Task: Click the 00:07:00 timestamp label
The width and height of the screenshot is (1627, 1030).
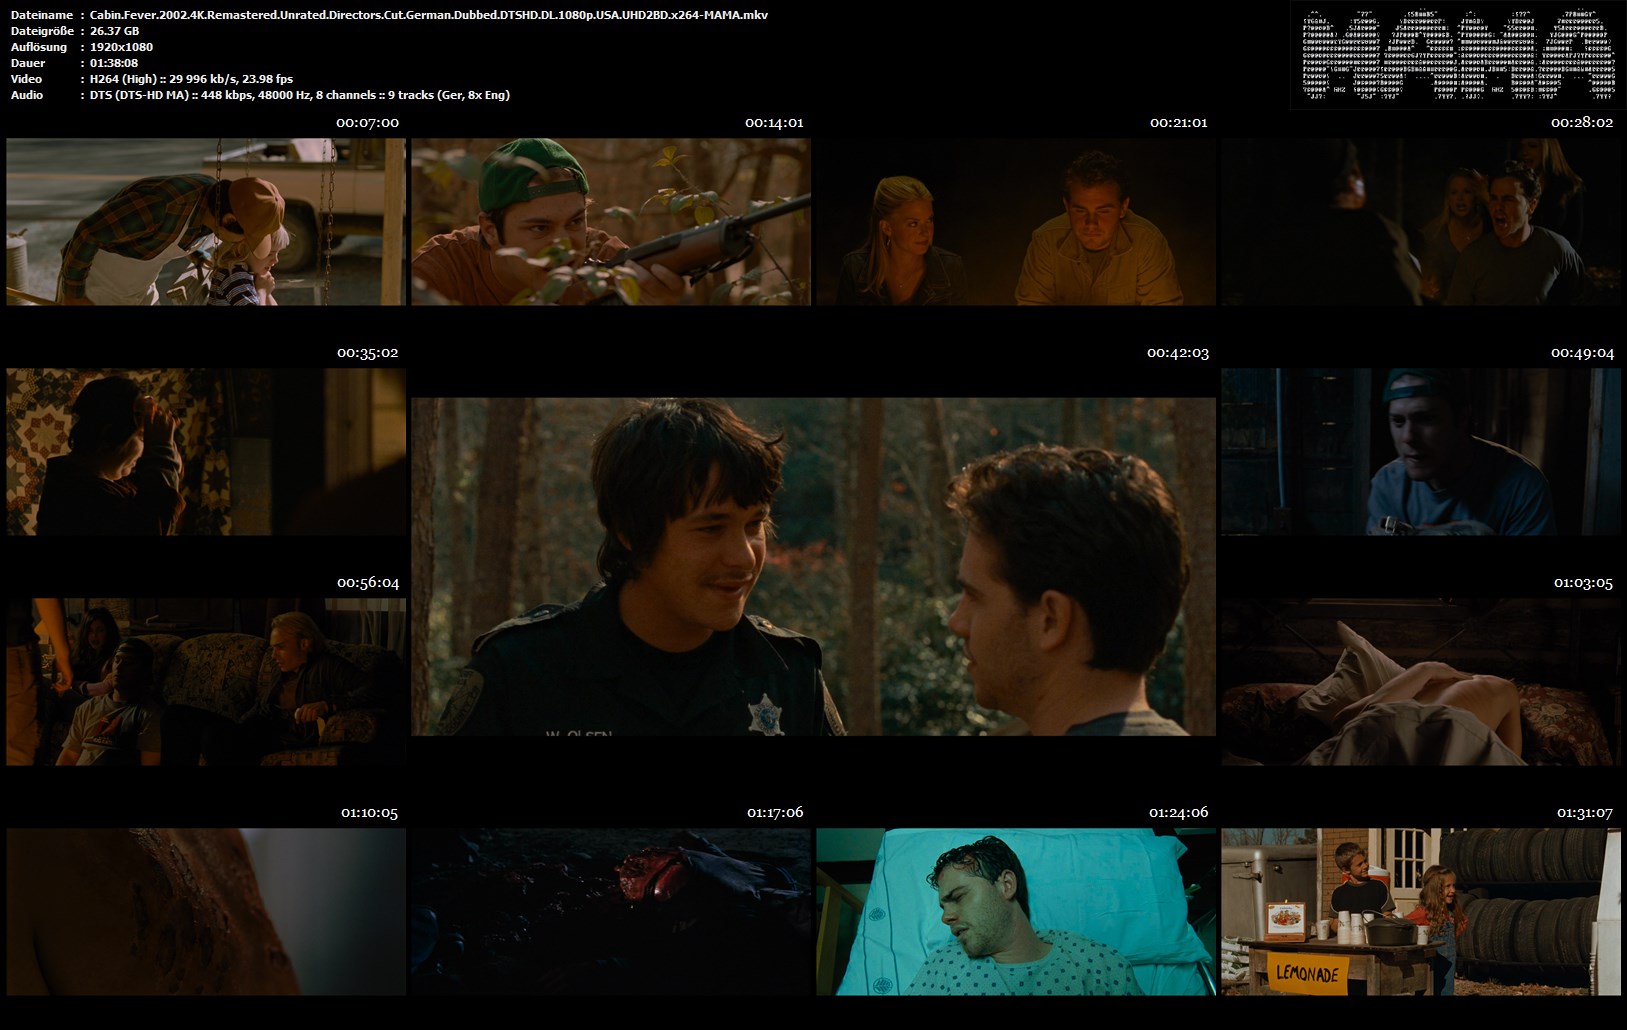Action: 367,123
